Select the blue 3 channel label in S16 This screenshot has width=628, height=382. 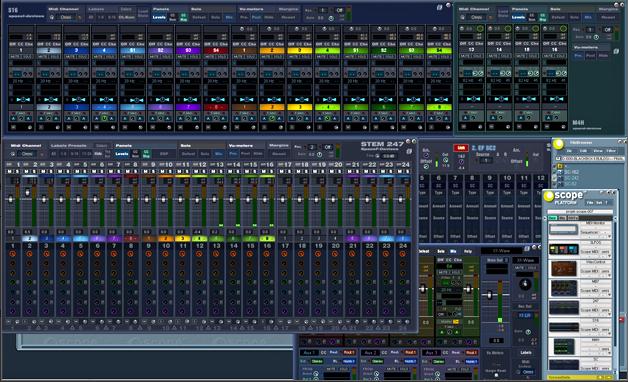(x=76, y=50)
